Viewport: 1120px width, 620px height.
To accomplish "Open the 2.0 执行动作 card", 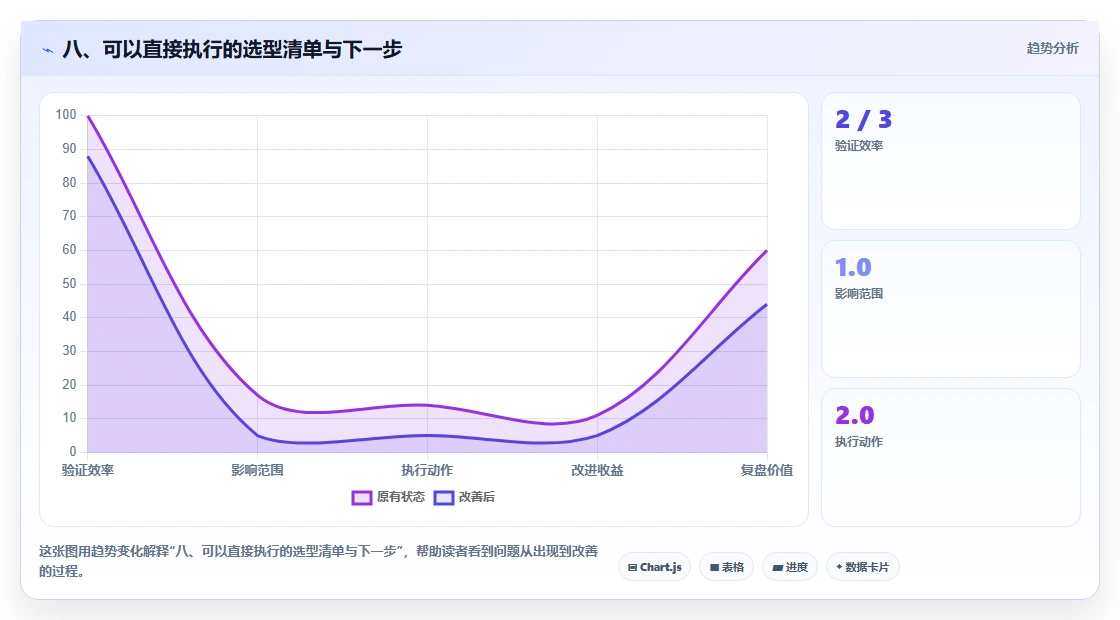I will point(951,457).
